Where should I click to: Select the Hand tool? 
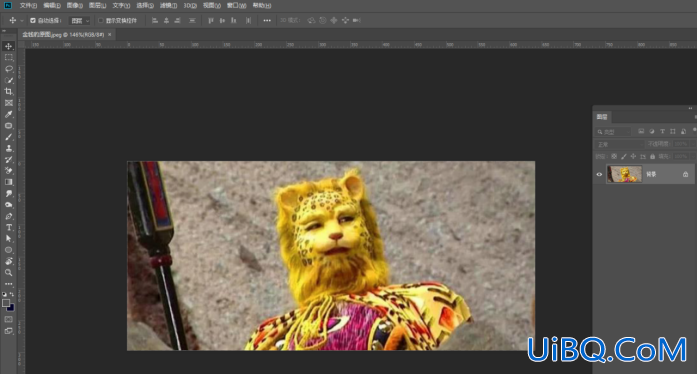click(x=8, y=261)
